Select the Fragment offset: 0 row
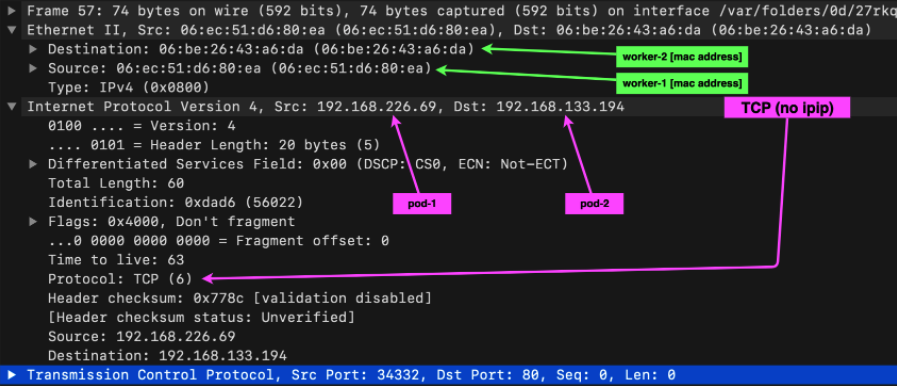The height and width of the screenshot is (386, 897). [219, 241]
